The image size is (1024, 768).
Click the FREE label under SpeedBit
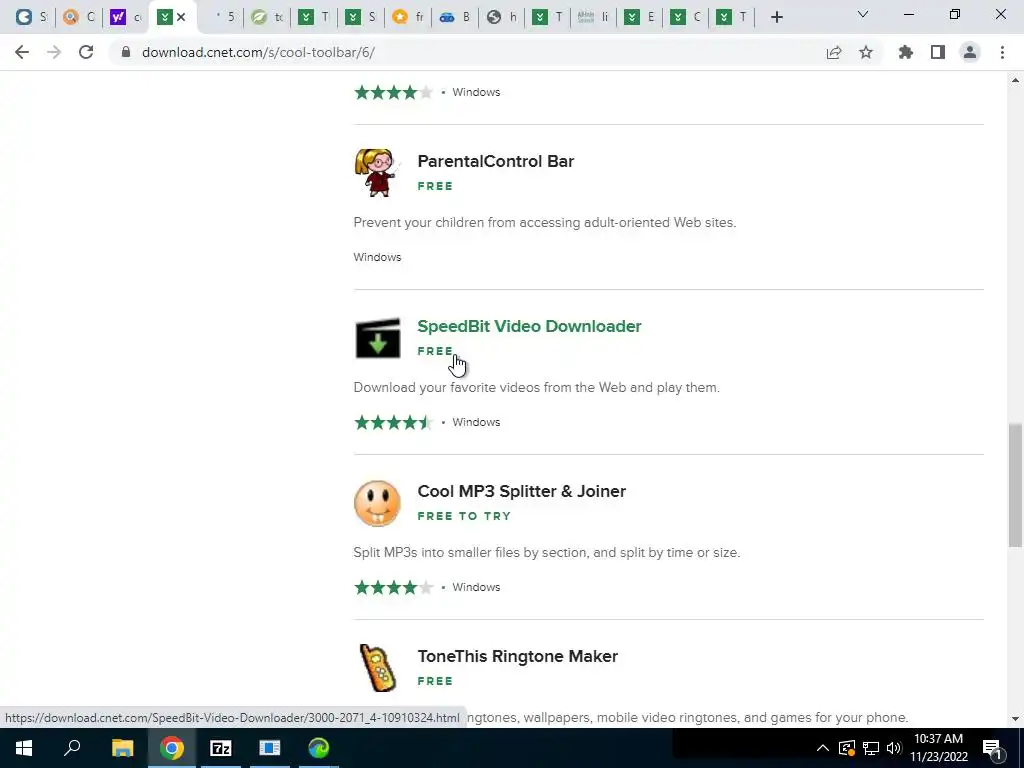pyautogui.click(x=435, y=351)
